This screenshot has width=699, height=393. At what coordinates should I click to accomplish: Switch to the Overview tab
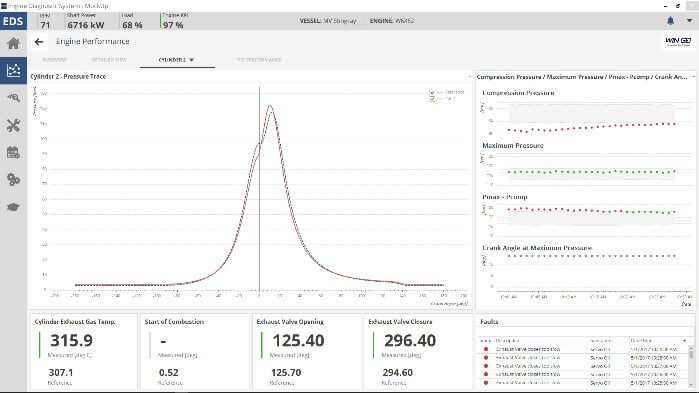tap(54, 60)
